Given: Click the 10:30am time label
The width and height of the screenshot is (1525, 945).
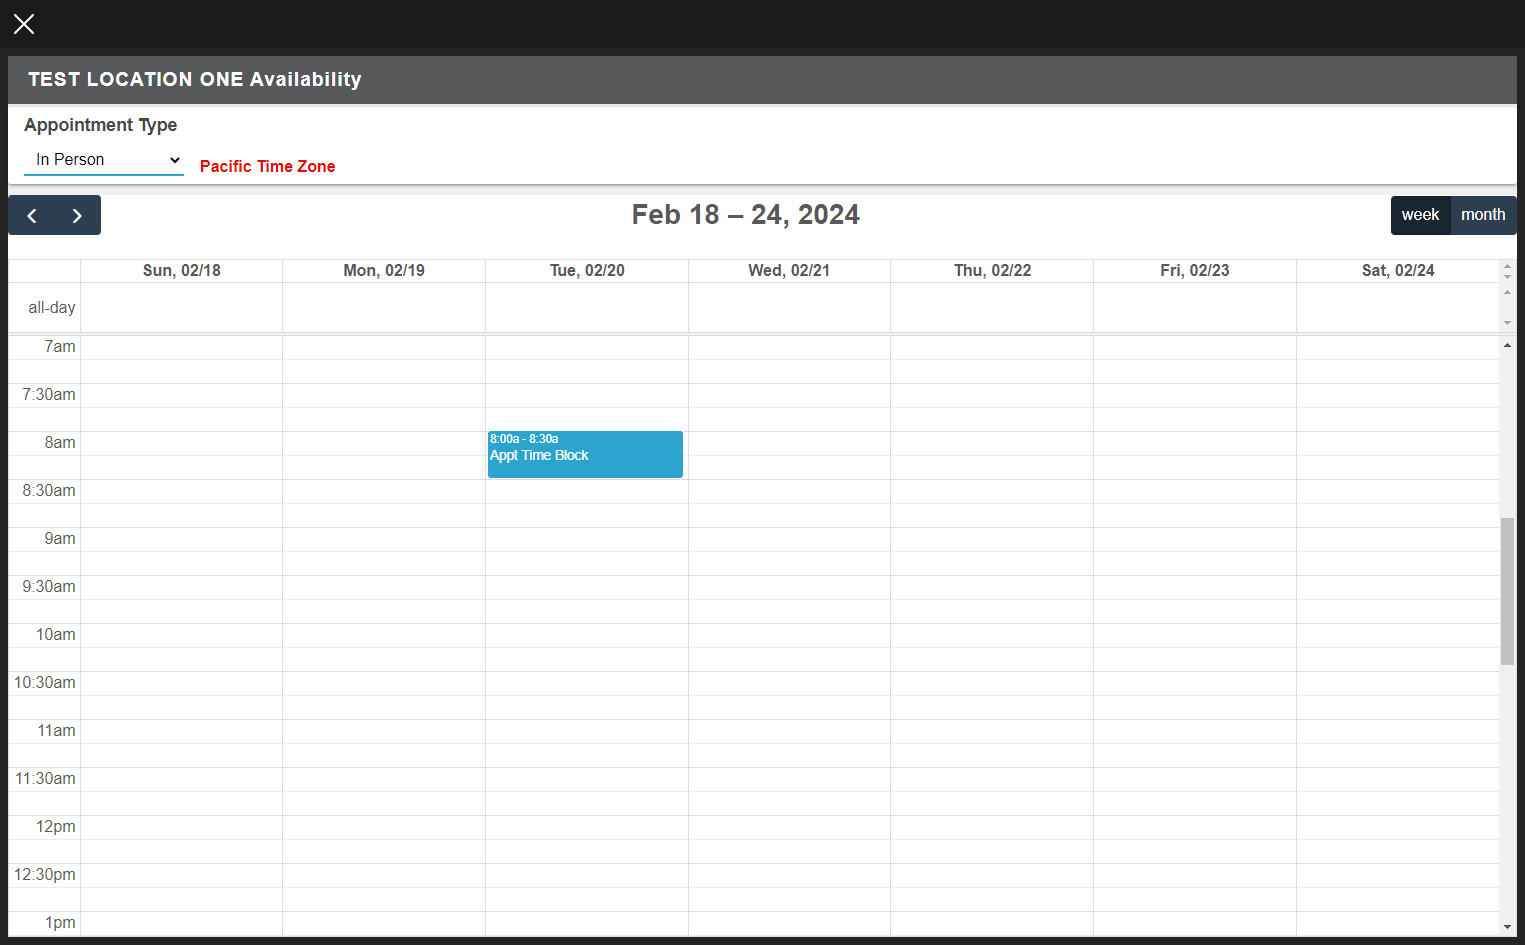Looking at the screenshot, I should point(45,683).
